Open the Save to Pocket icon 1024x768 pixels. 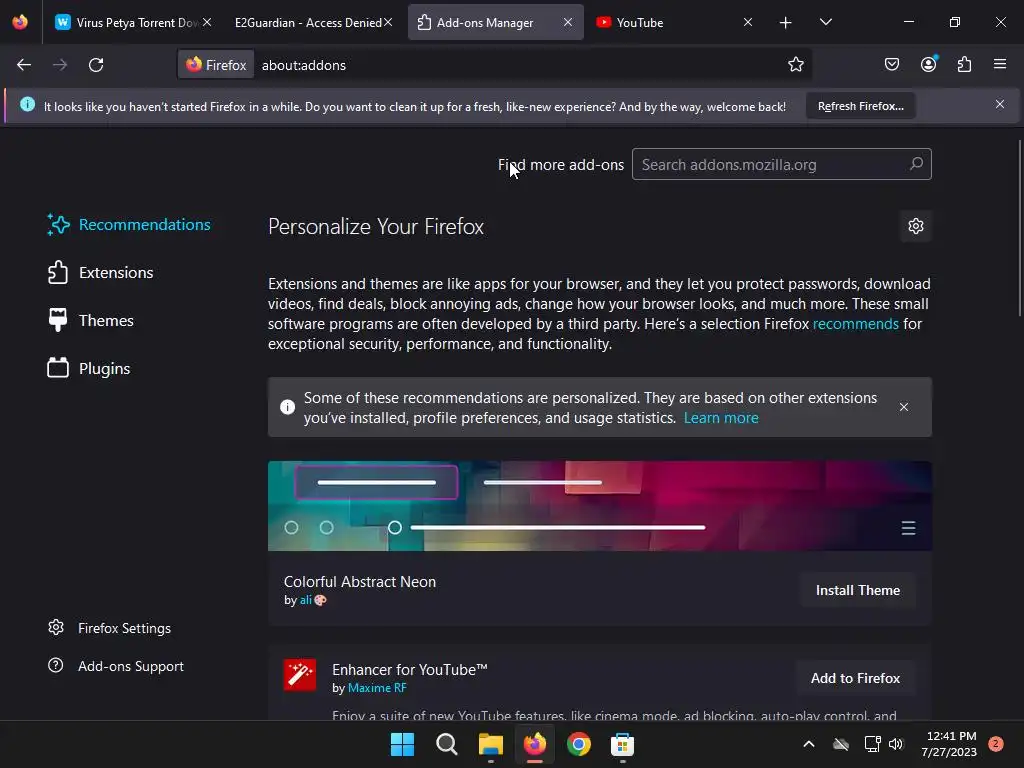pos(891,65)
